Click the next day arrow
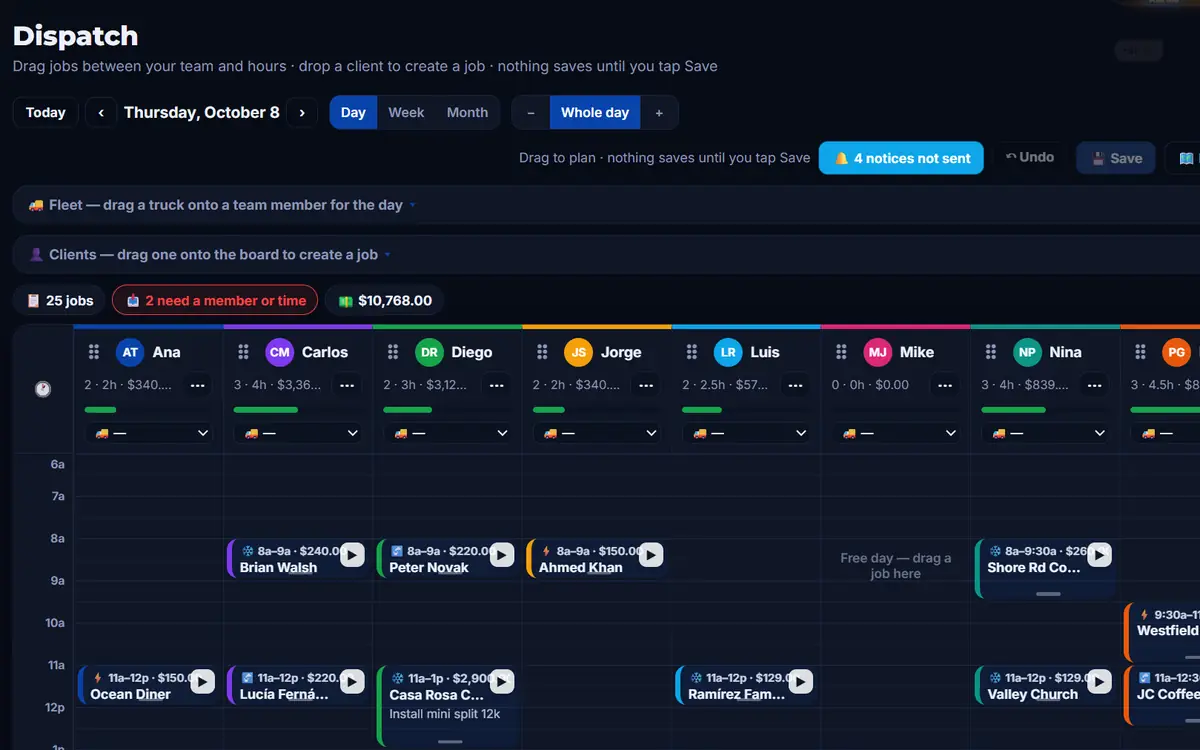Screen dimensions: 1200x750 click(302, 113)
